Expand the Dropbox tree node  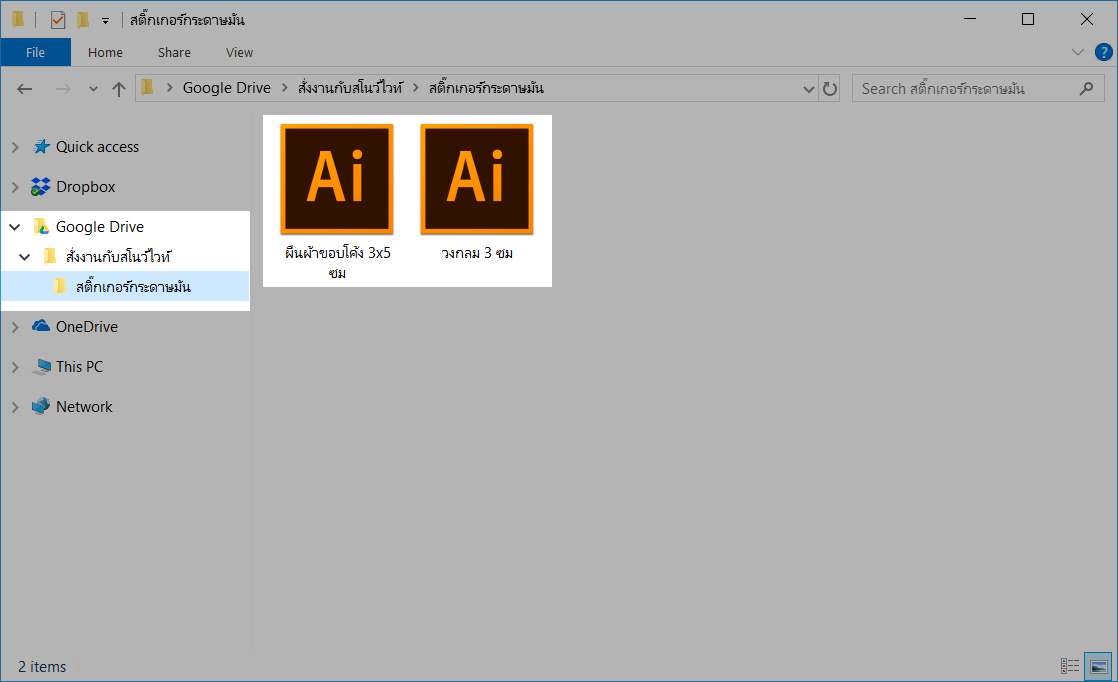pos(15,187)
